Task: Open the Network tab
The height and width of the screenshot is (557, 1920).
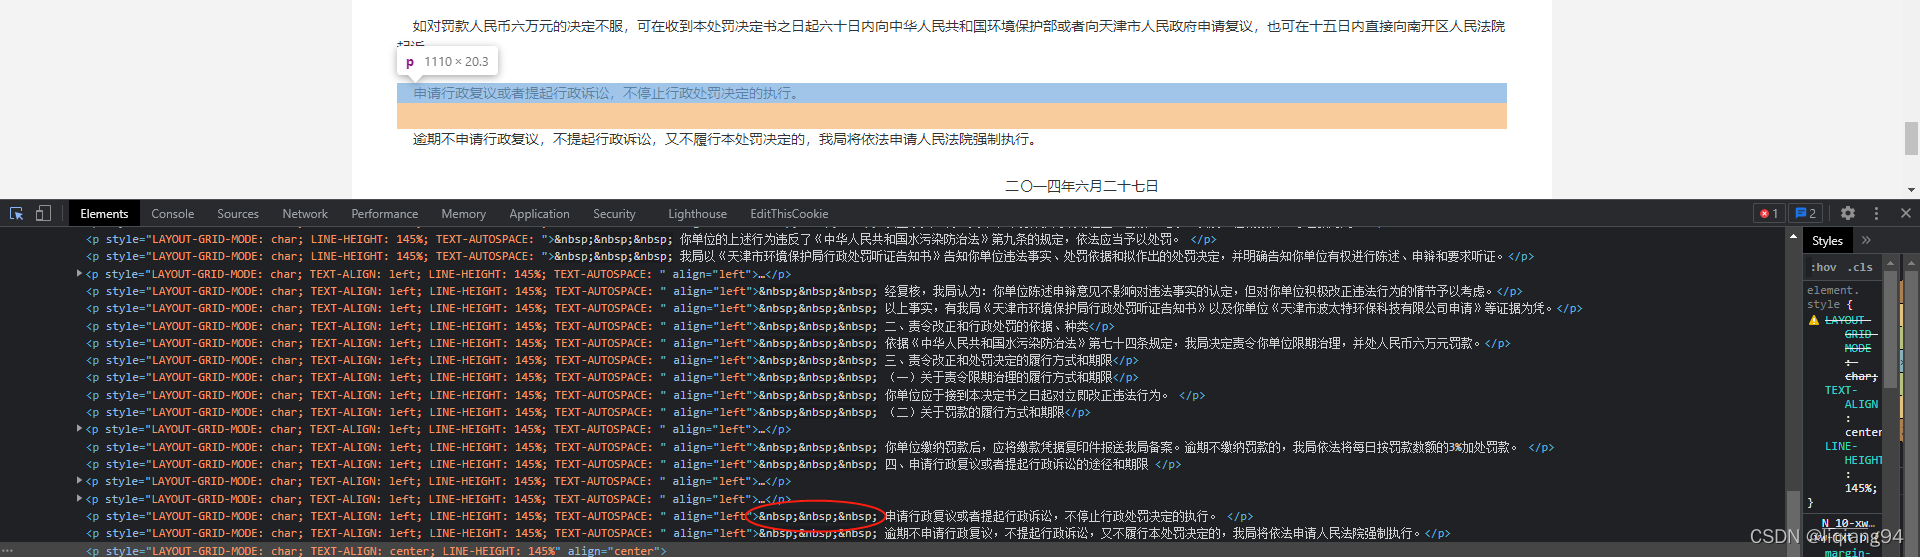Action: (305, 214)
